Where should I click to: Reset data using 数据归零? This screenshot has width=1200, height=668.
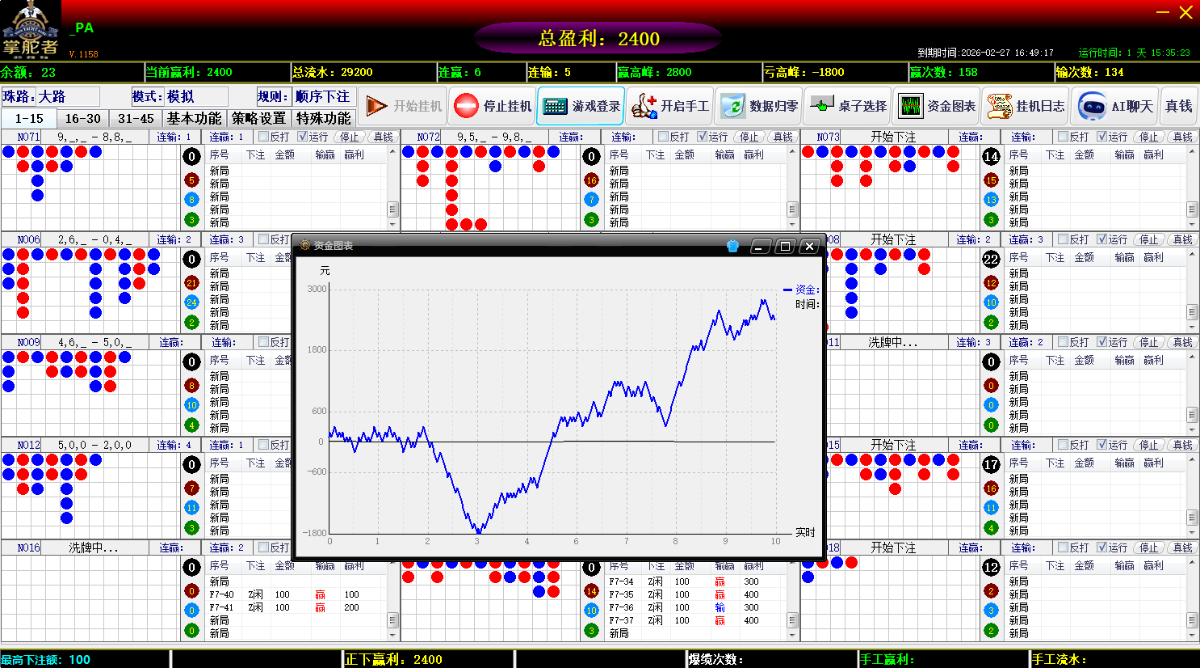point(759,106)
